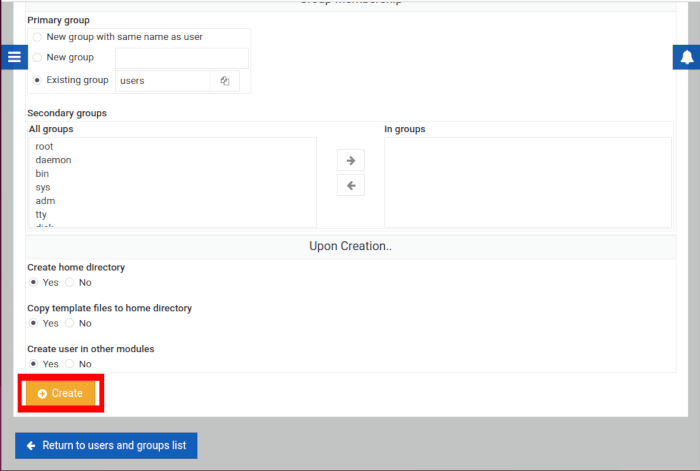Set Create home directory to No

(x=70, y=282)
